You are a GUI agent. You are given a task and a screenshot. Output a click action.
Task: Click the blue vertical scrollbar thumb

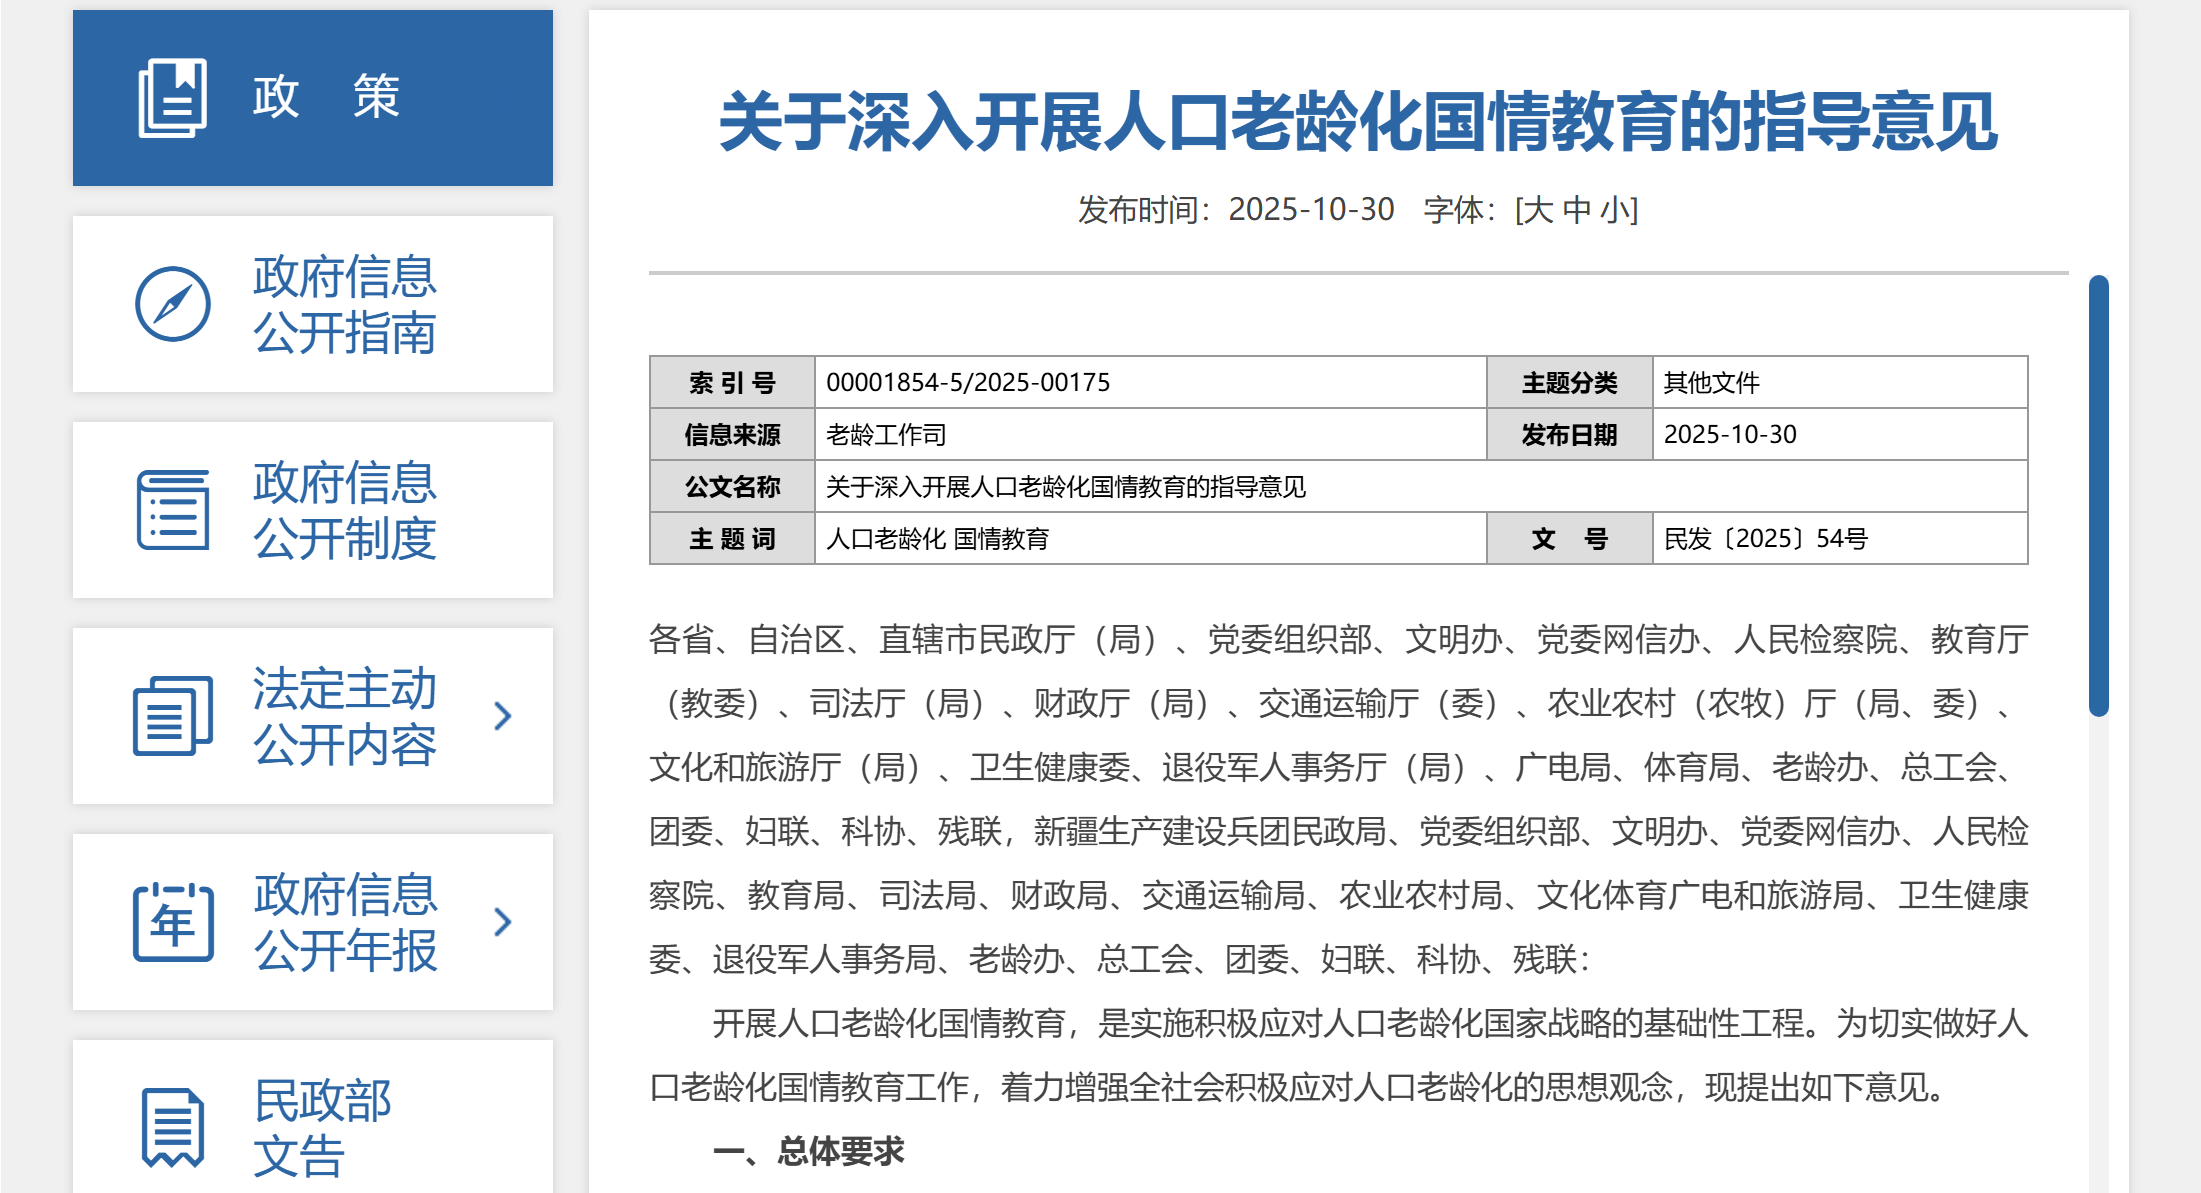coord(2099,496)
